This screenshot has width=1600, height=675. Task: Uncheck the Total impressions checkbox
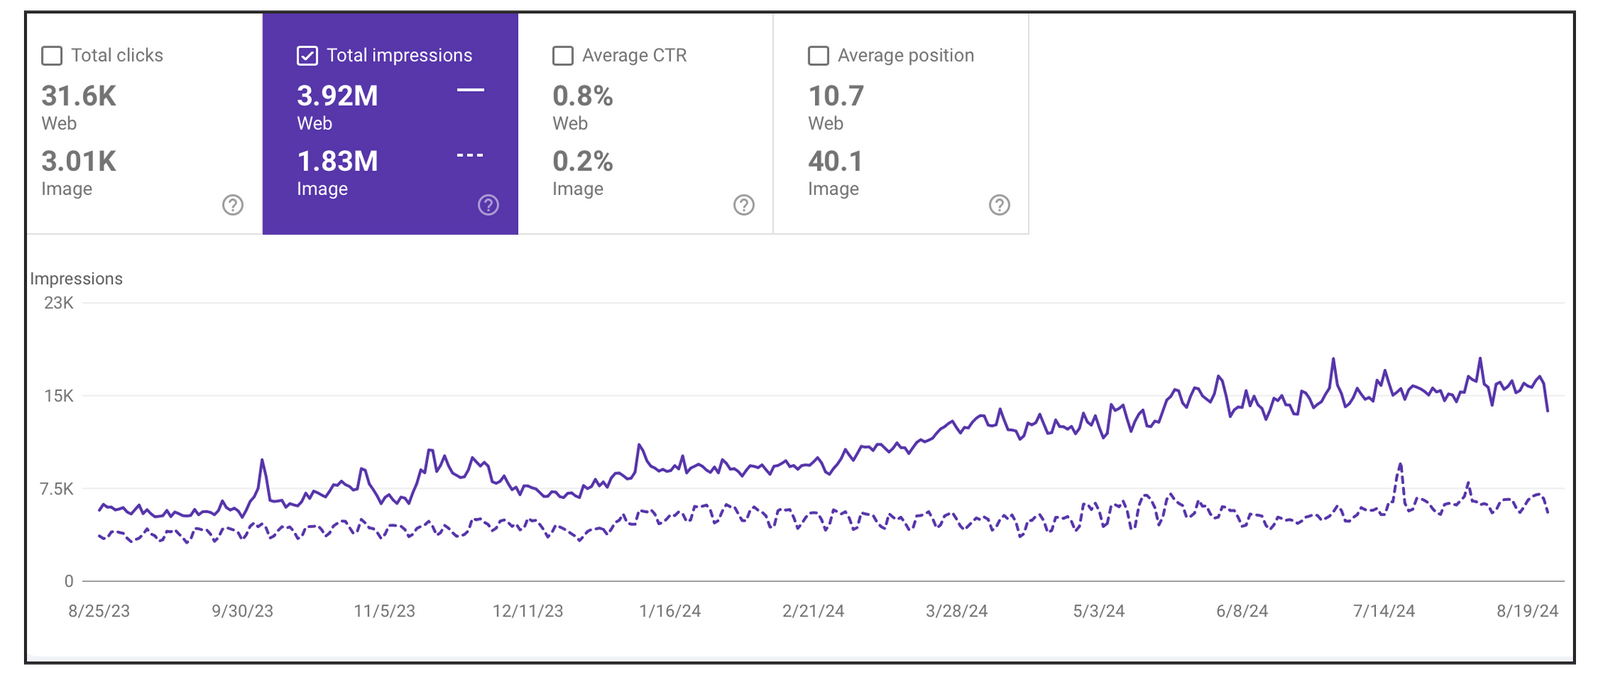pyautogui.click(x=307, y=56)
